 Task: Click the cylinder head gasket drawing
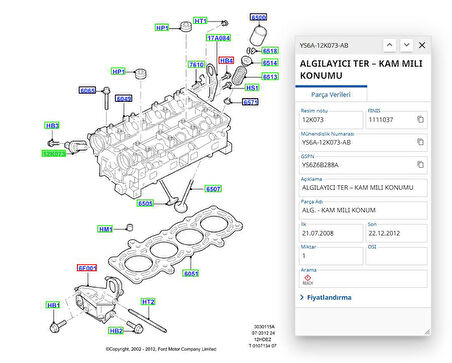point(176,246)
